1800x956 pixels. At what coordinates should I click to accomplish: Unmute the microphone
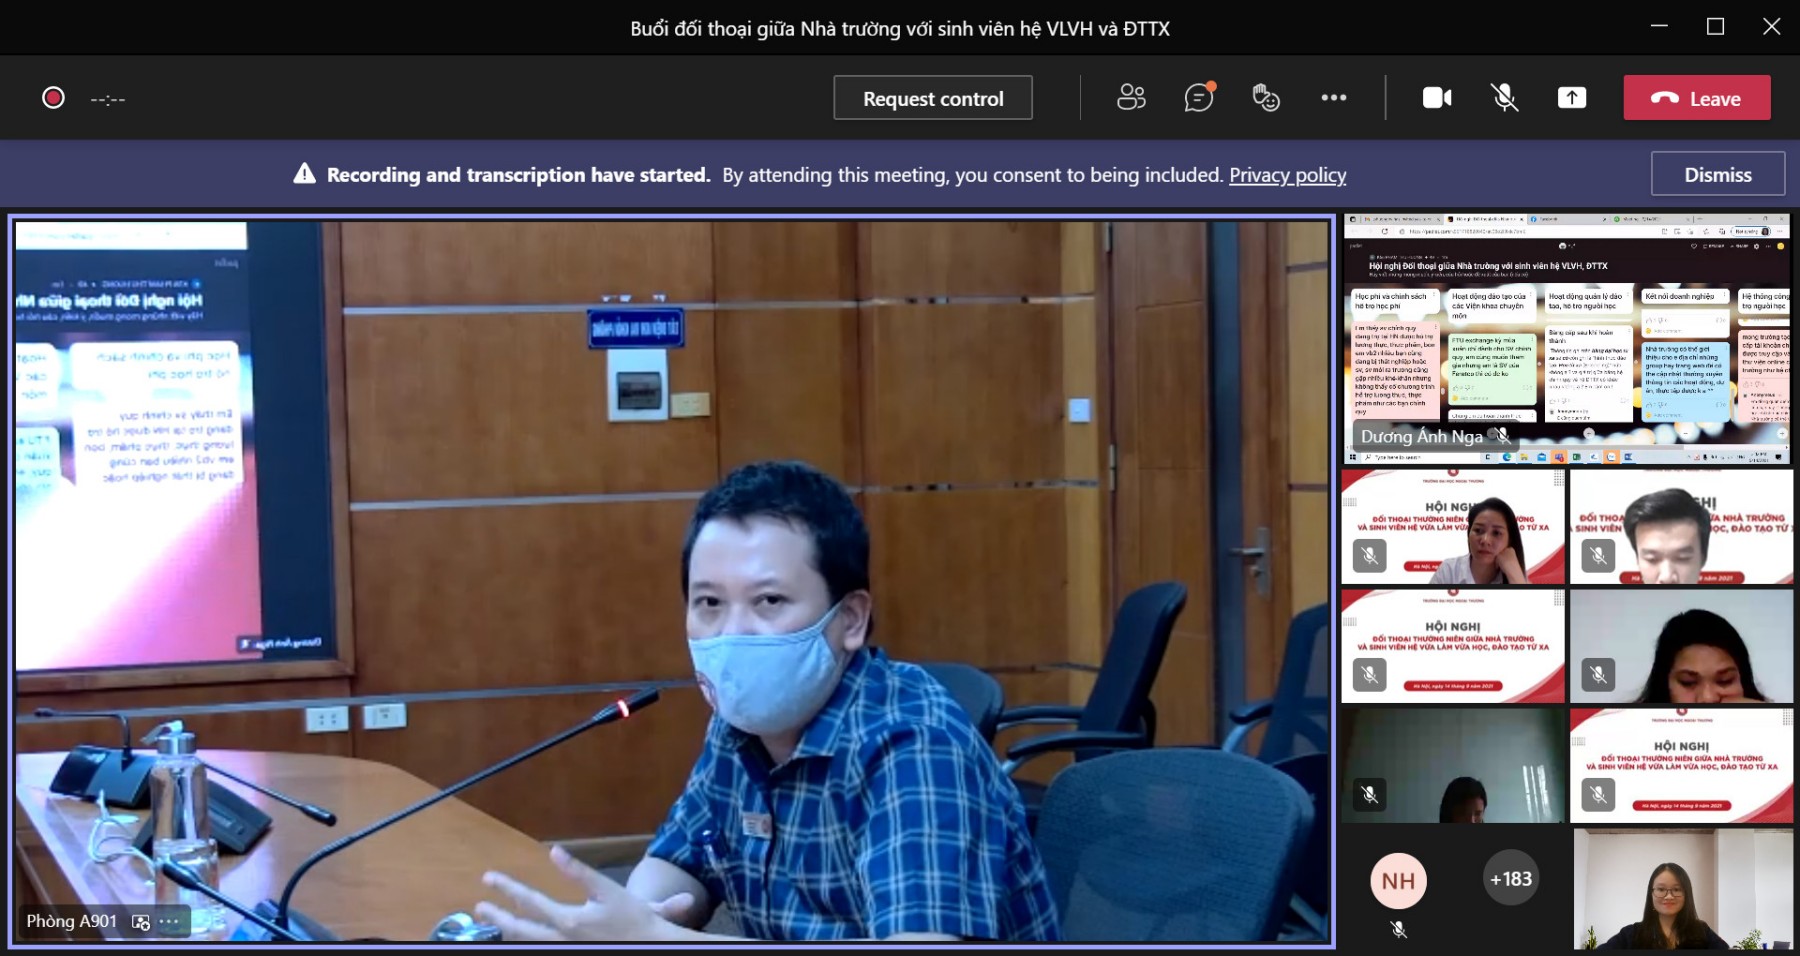tap(1504, 97)
